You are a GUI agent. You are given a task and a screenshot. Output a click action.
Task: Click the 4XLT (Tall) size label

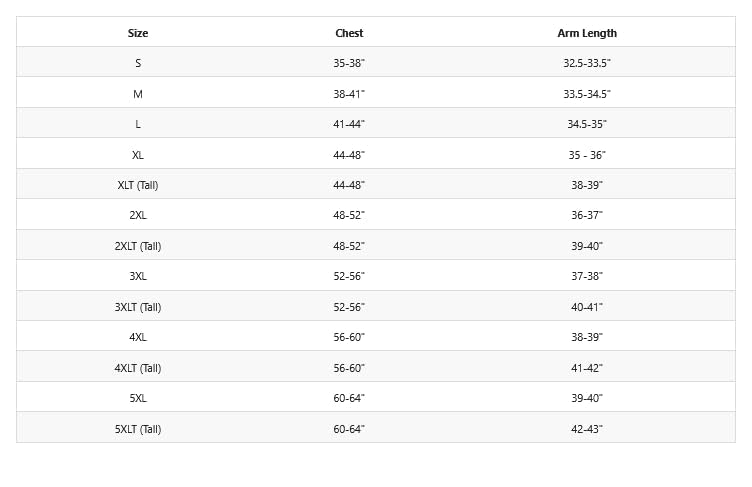tap(138, 368)
